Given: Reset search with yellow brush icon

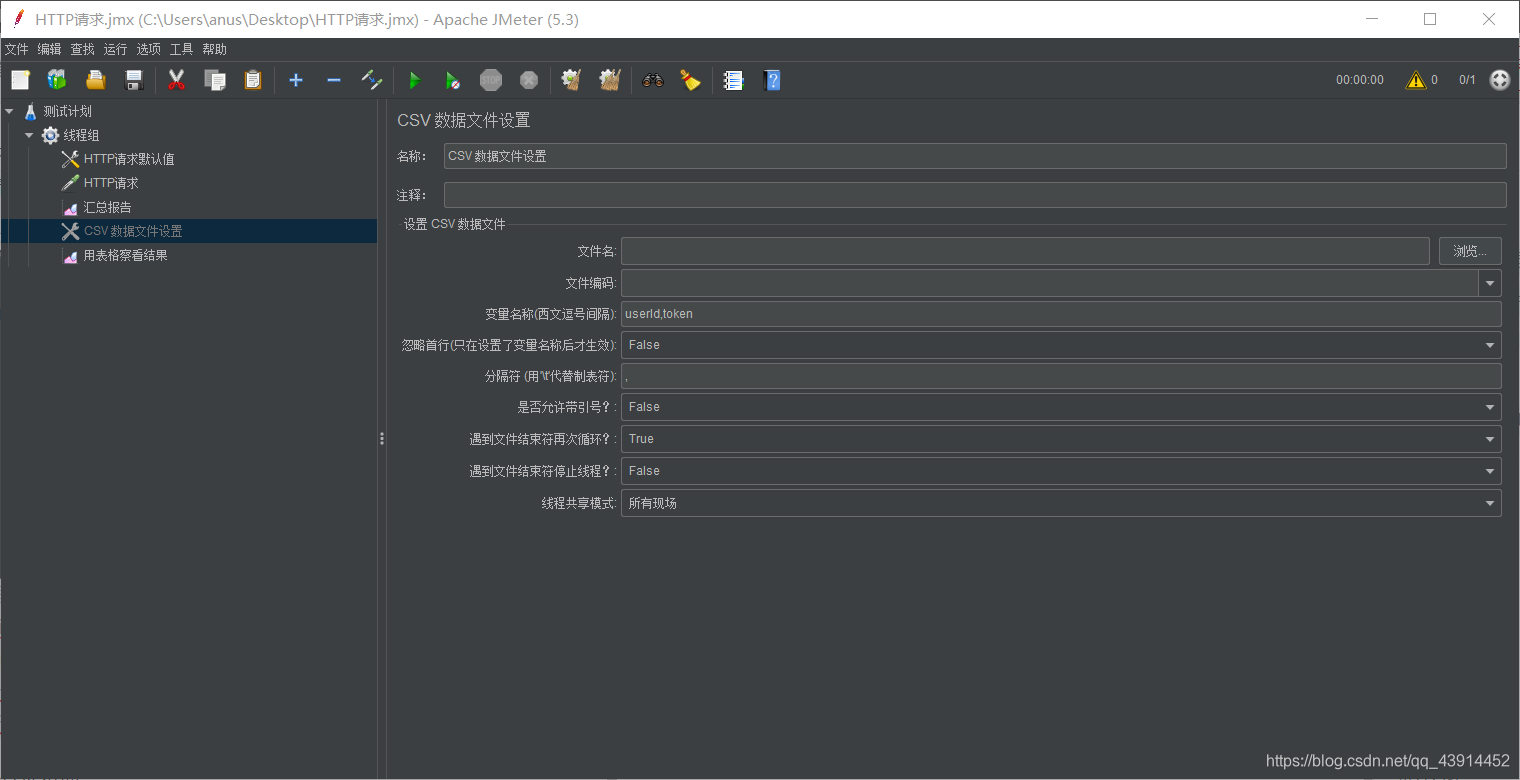Looking at the screenshot, I should pyautogui.click(x=691, y=80).
